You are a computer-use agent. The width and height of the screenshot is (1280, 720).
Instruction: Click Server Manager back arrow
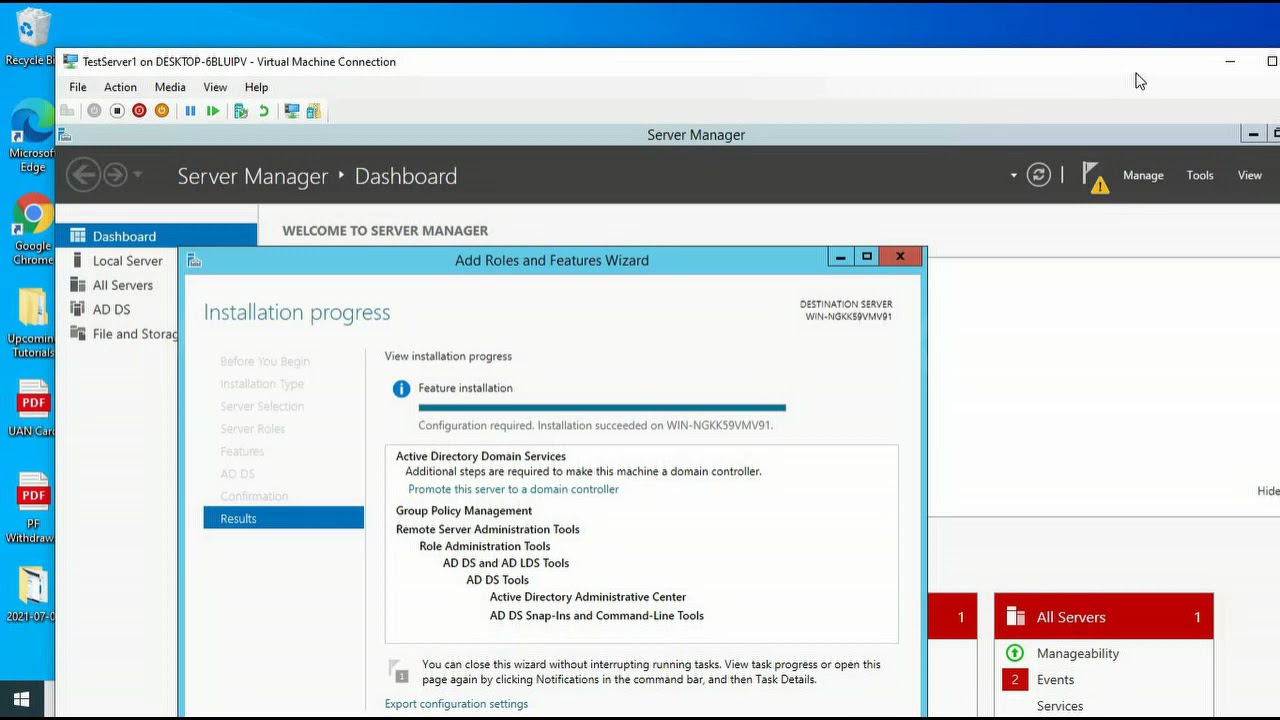click(83, 175)
